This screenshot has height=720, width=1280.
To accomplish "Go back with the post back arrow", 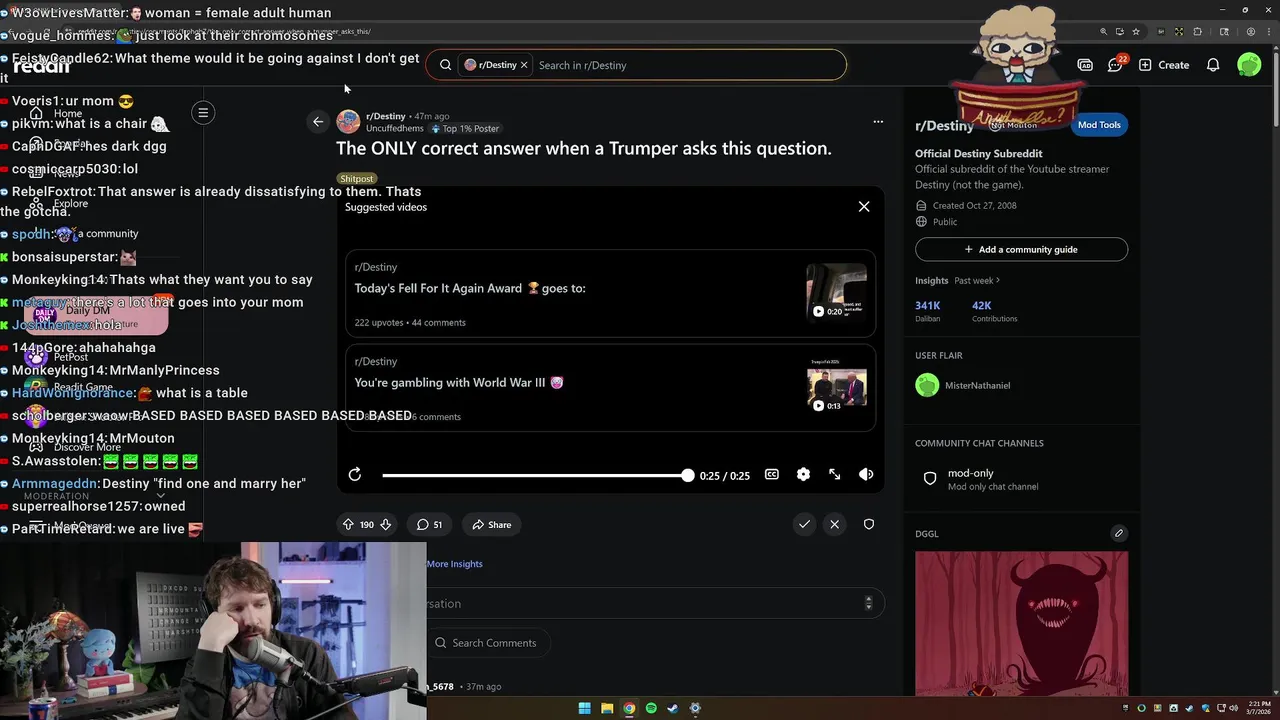I will click(318, 122).
